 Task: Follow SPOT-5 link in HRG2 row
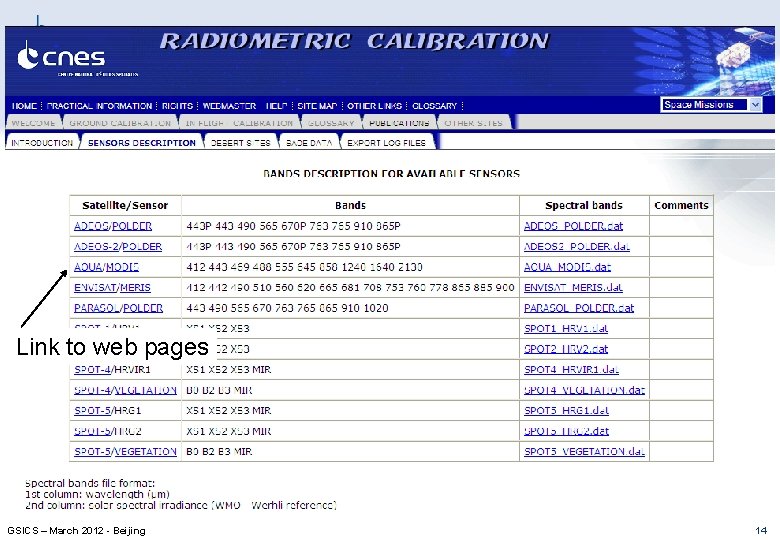pyautogui.click(x=92, y=431)
